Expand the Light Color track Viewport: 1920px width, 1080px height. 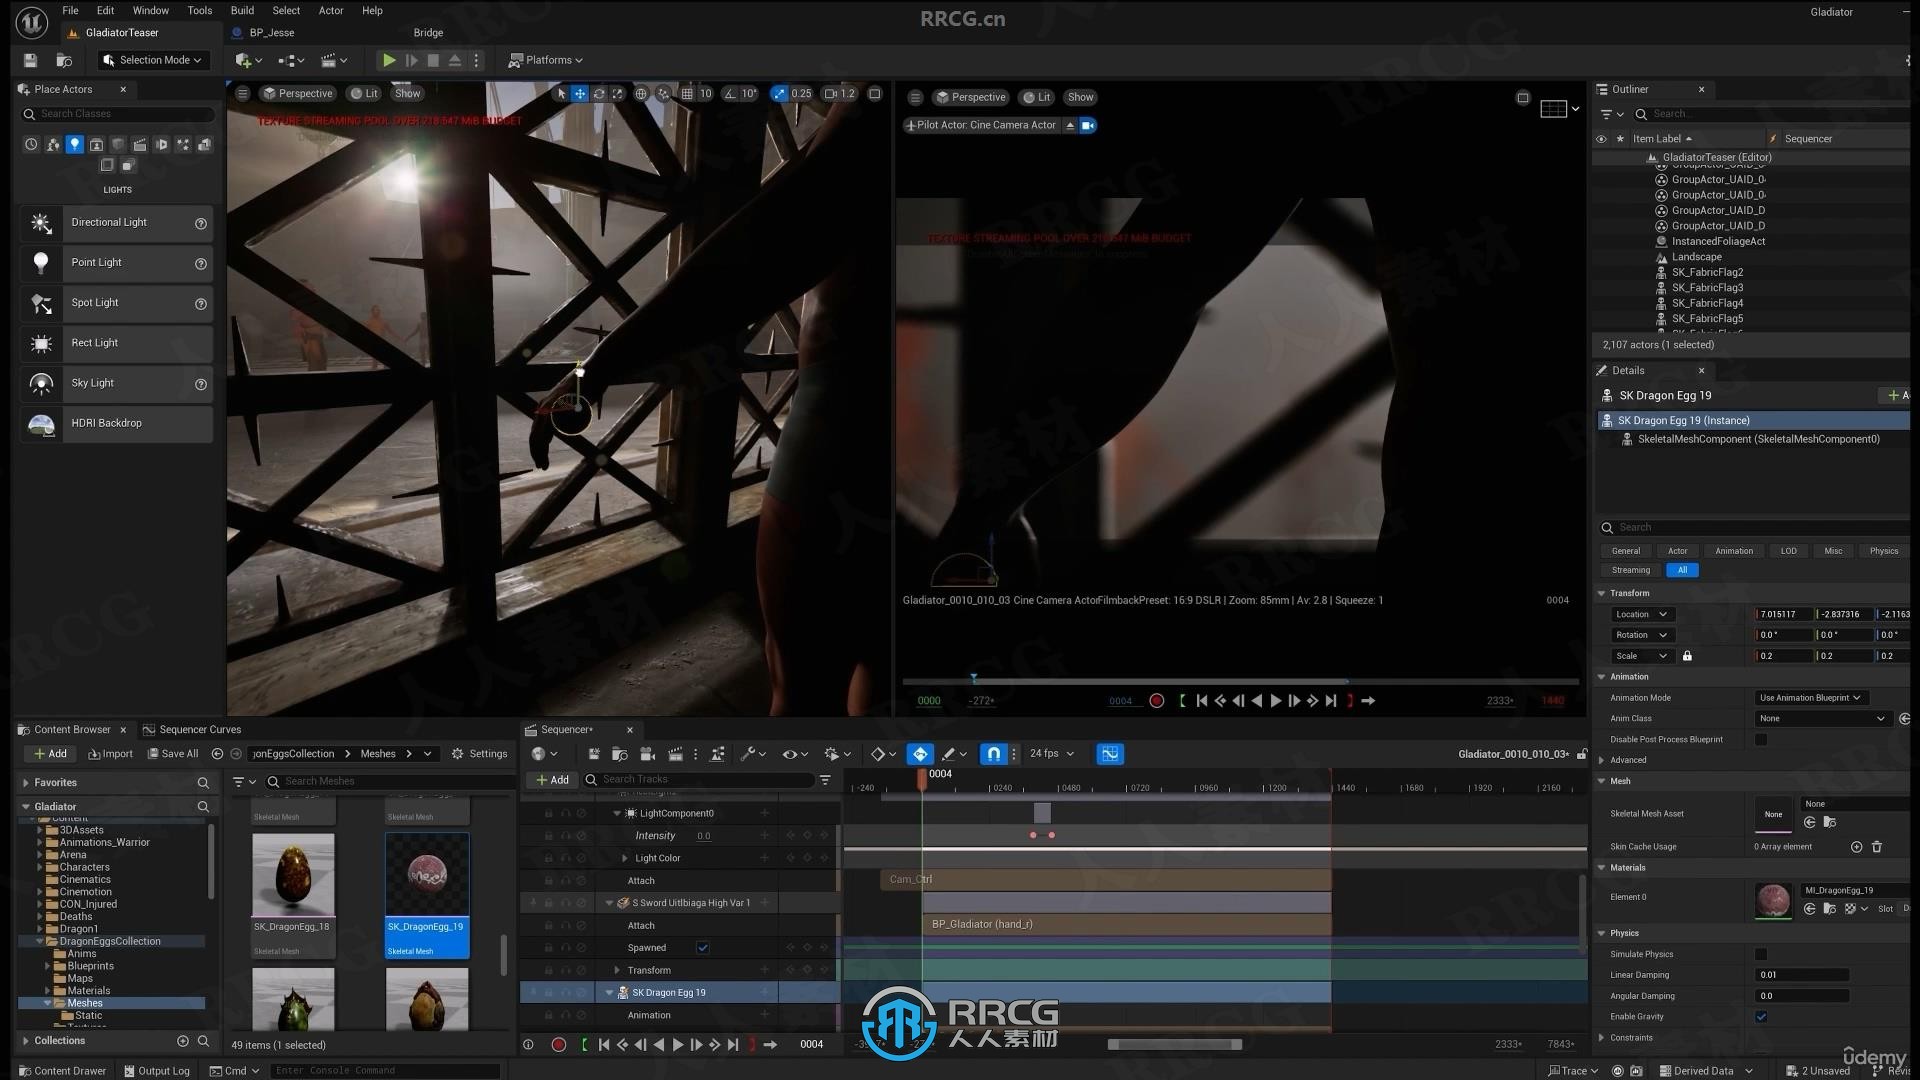(x=625, y=858)
